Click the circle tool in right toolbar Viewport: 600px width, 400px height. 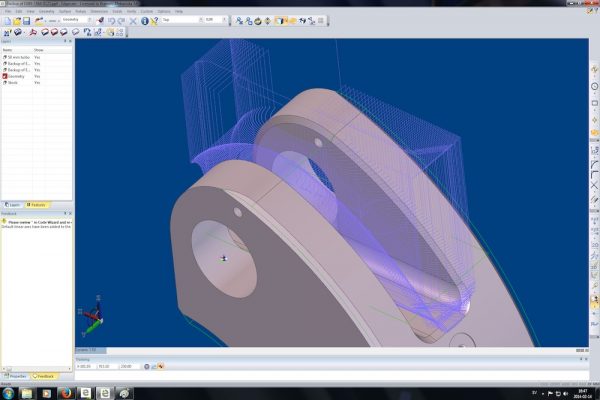tap(594, 87)
